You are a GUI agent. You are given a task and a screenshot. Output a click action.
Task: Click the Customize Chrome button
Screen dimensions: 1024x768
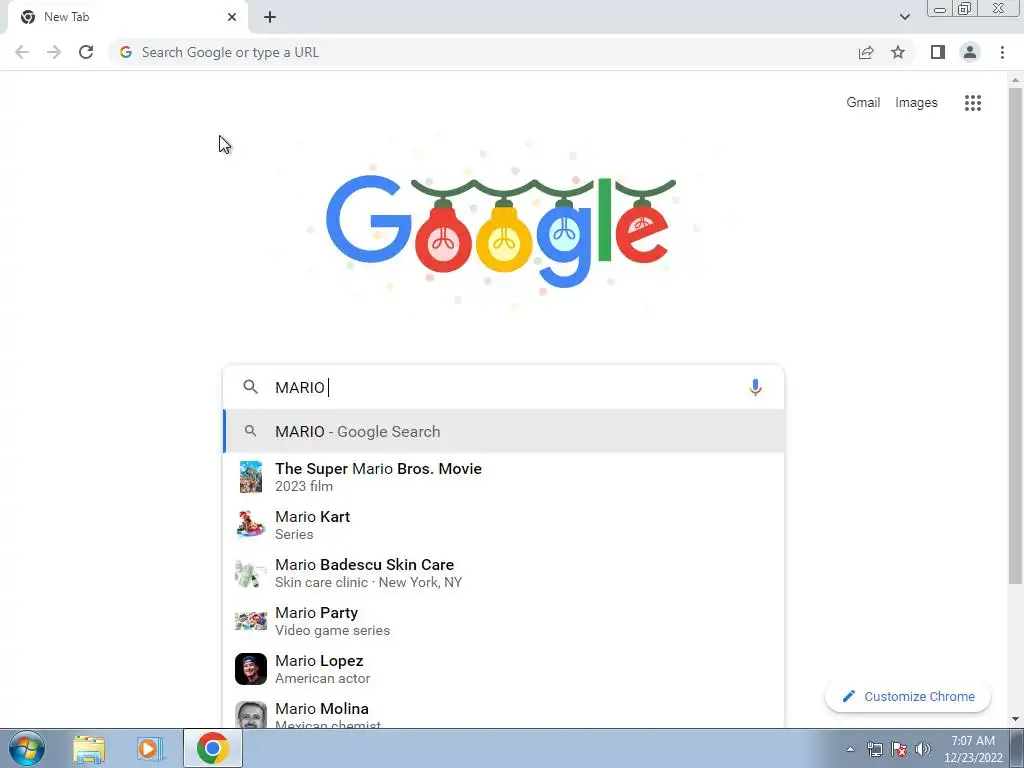[x=908, y=697]
